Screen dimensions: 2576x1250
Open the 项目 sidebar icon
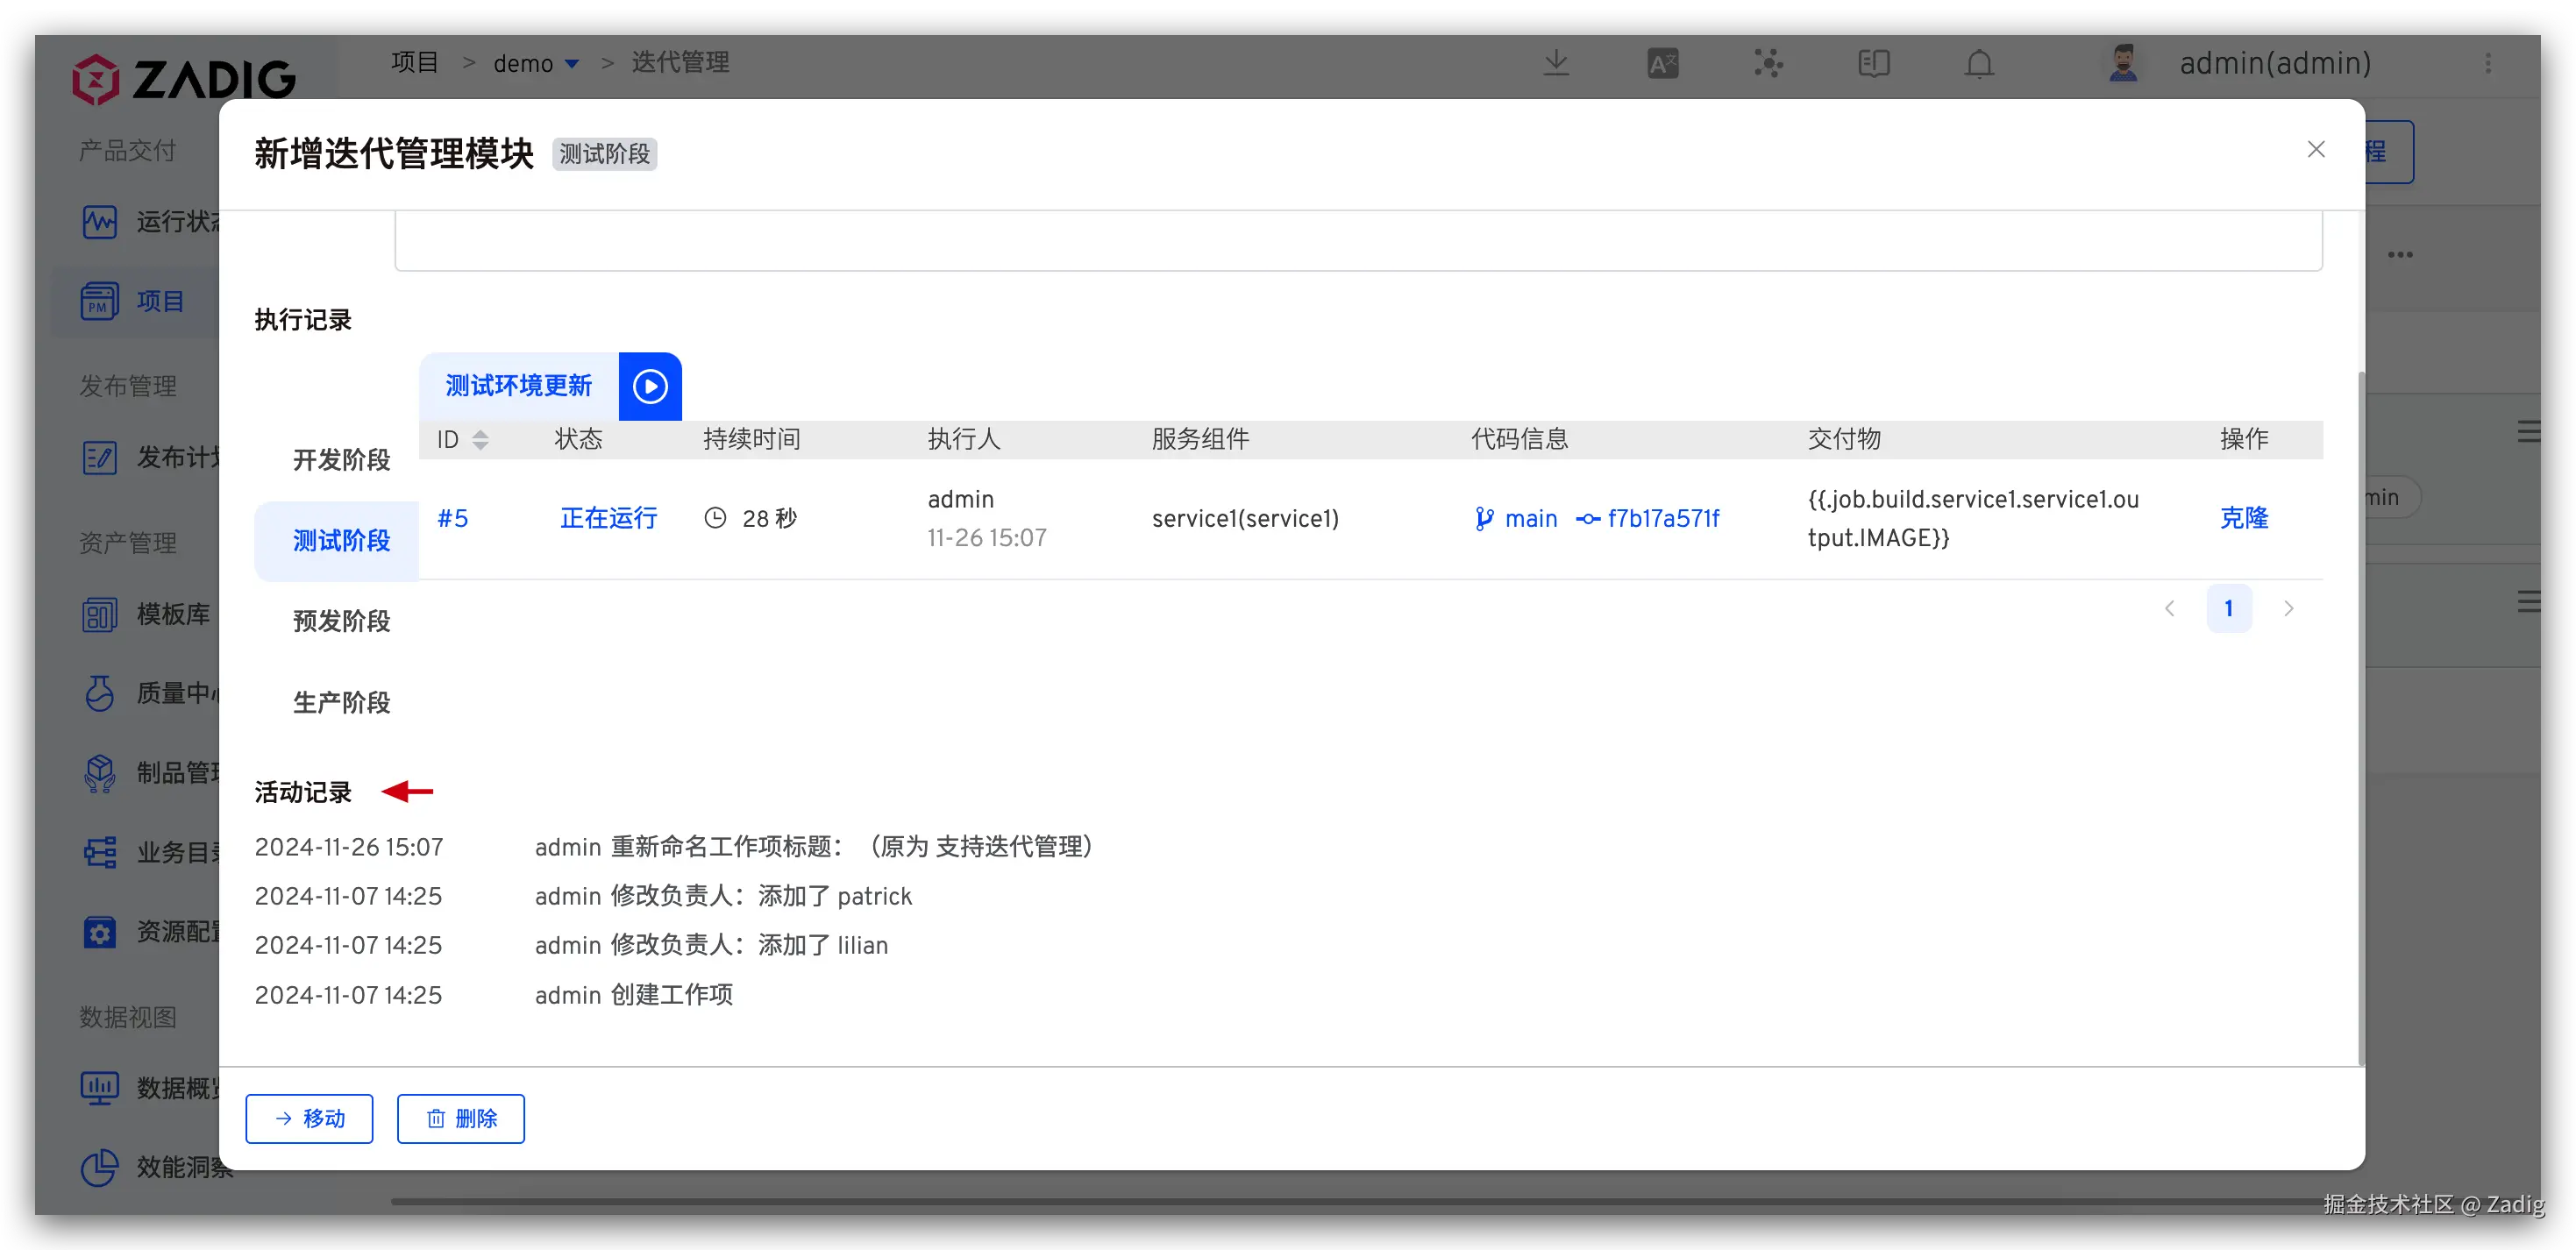[99, 301]
